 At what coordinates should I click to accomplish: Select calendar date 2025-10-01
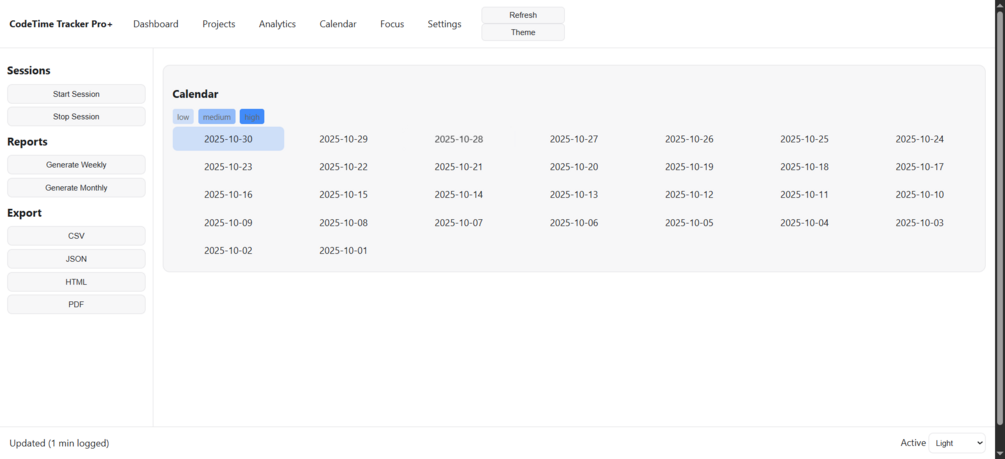tap(344, 251)
